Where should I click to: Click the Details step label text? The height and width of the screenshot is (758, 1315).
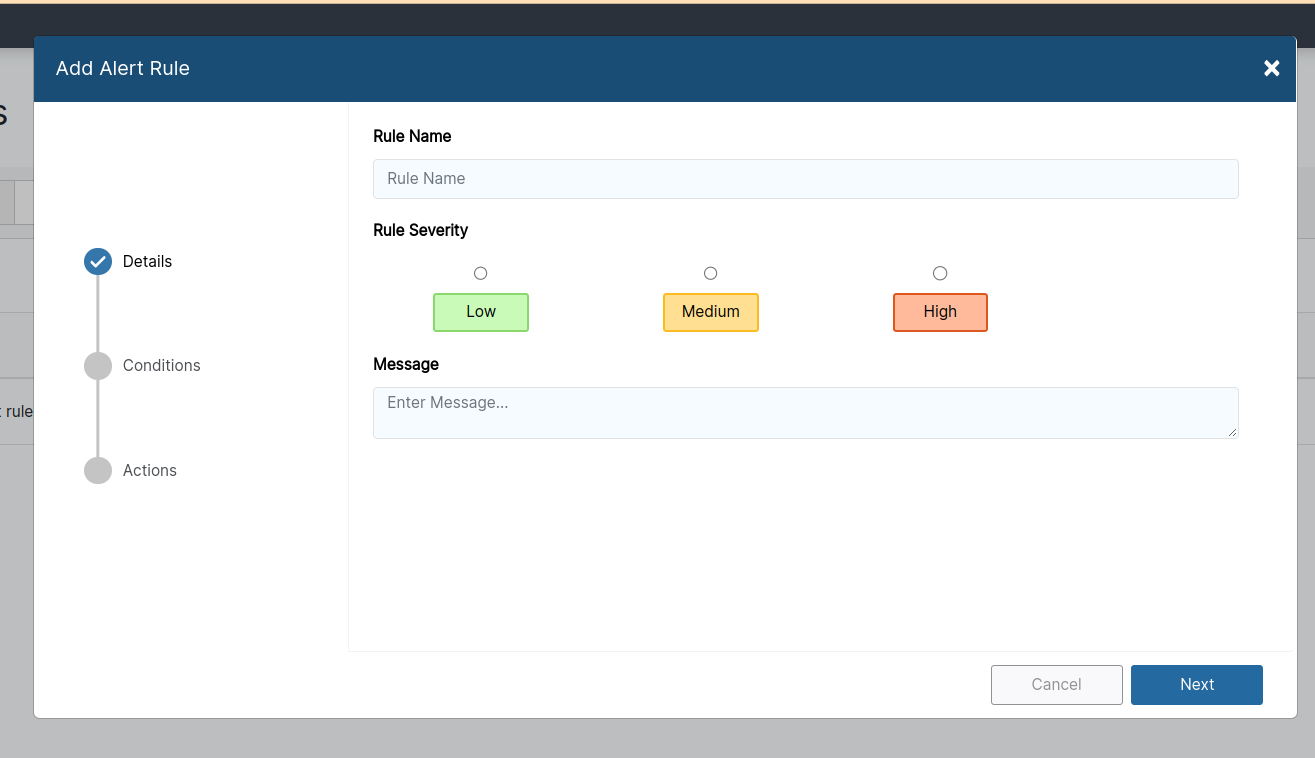point(147,261)
